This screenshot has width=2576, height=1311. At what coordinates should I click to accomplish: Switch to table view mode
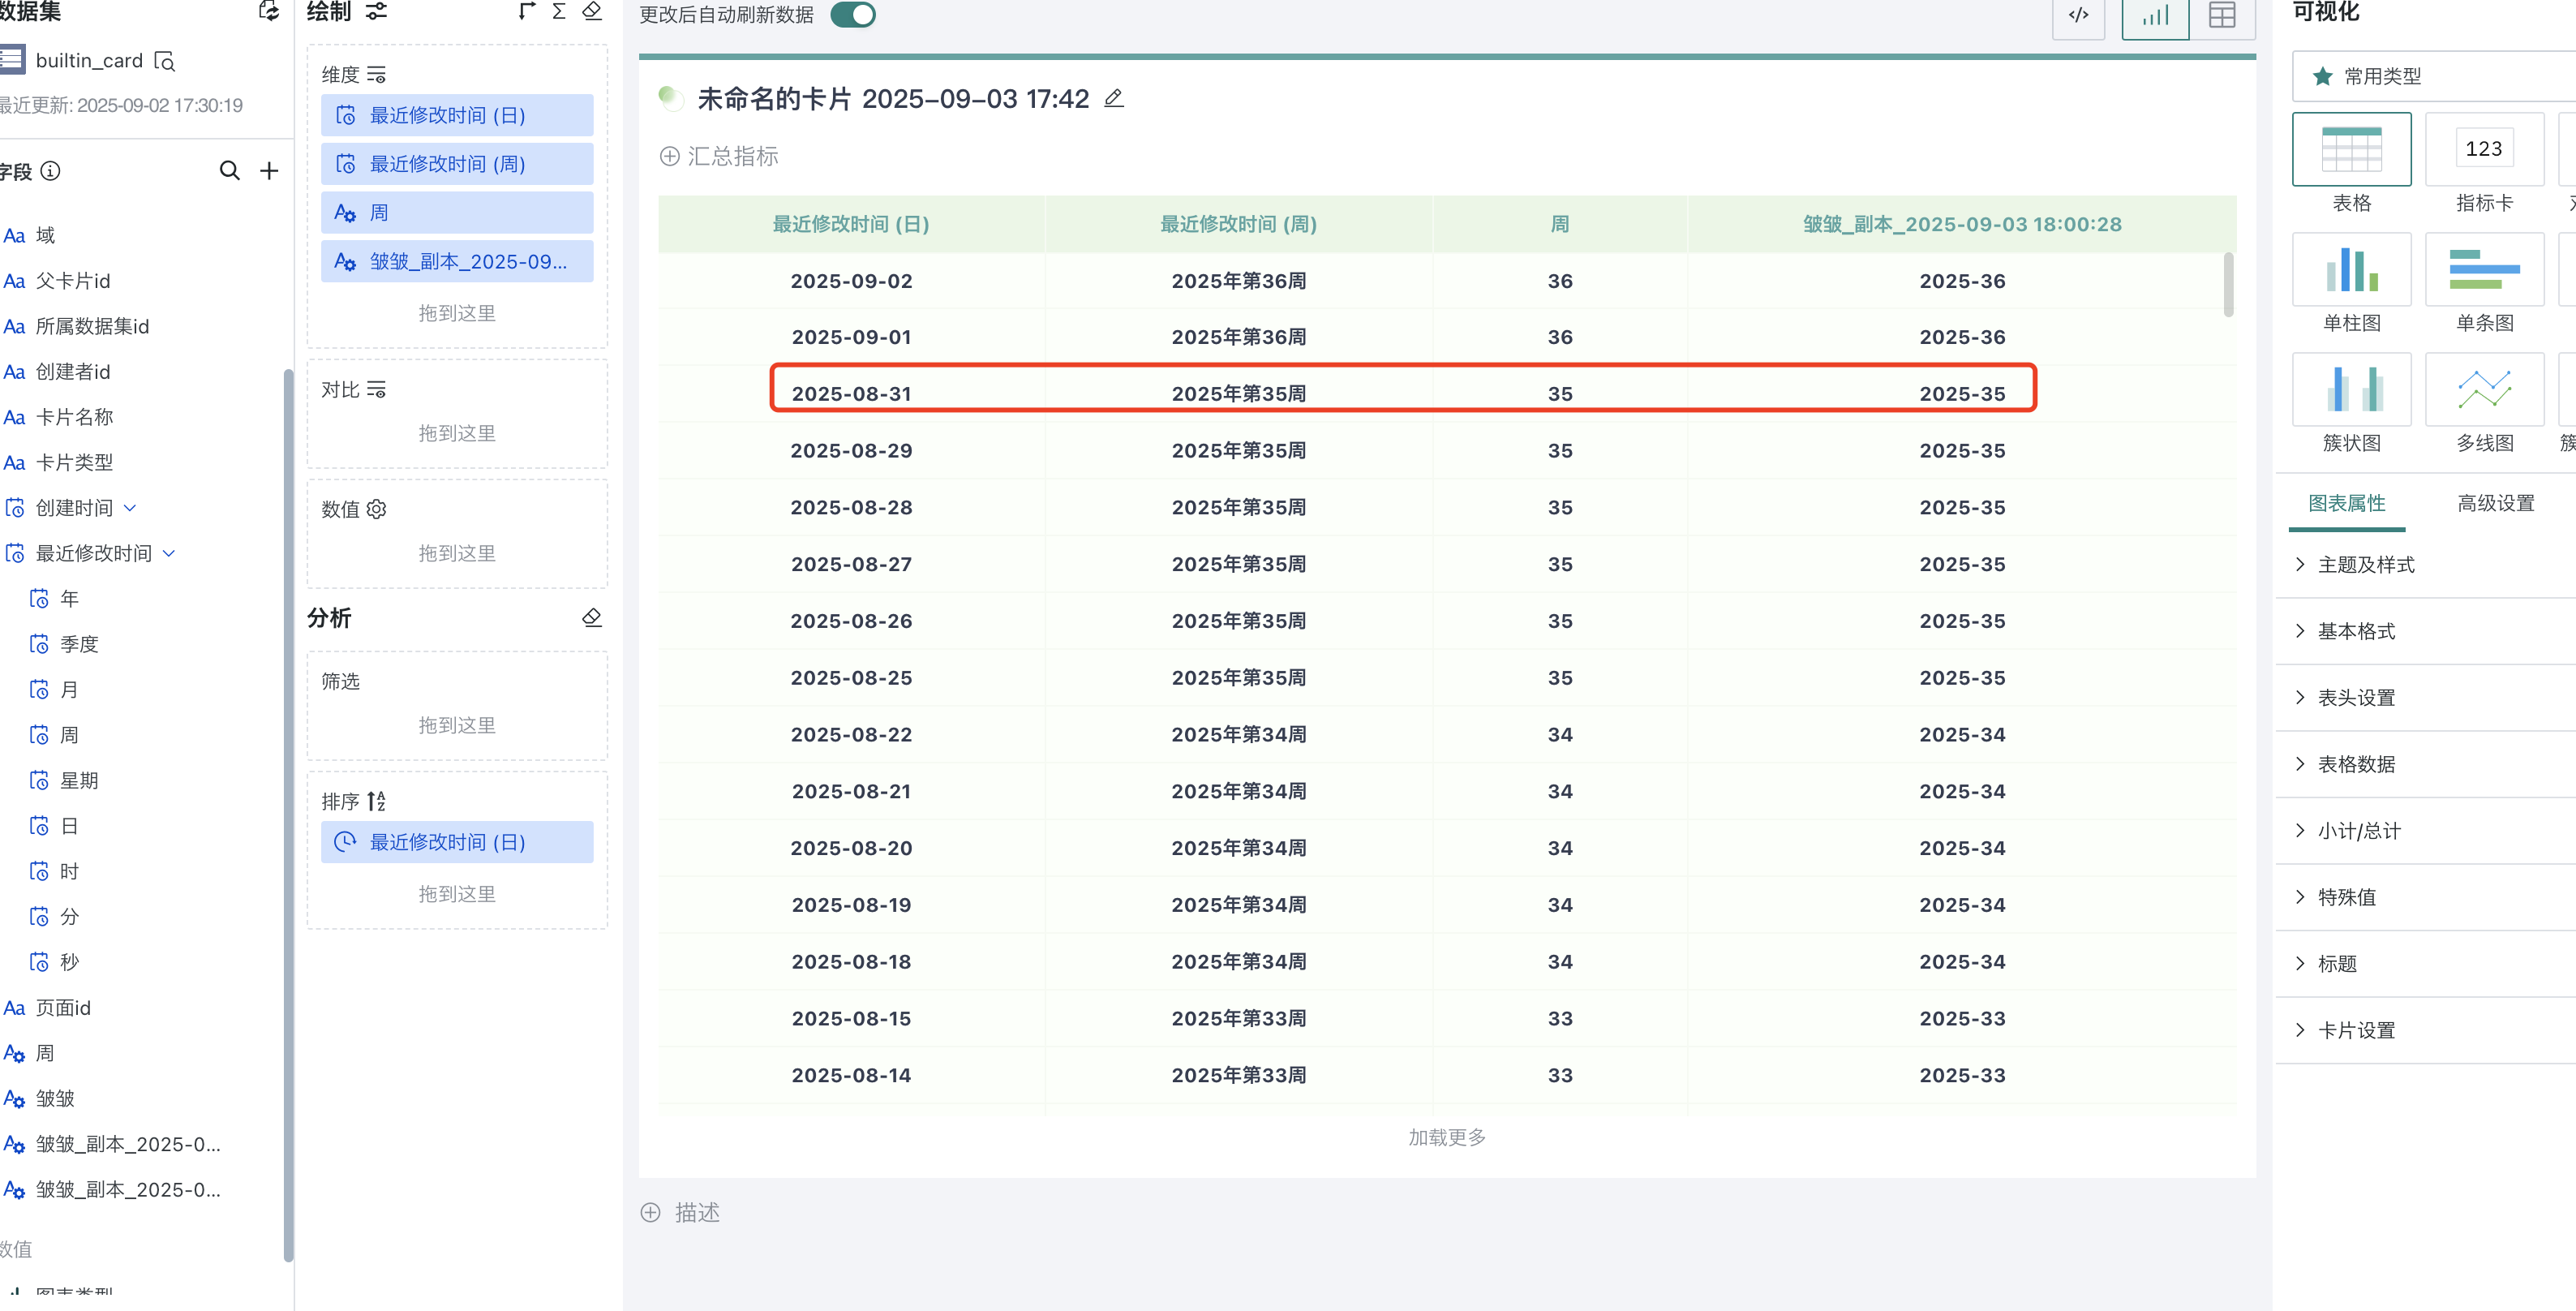pos(2221,15)
